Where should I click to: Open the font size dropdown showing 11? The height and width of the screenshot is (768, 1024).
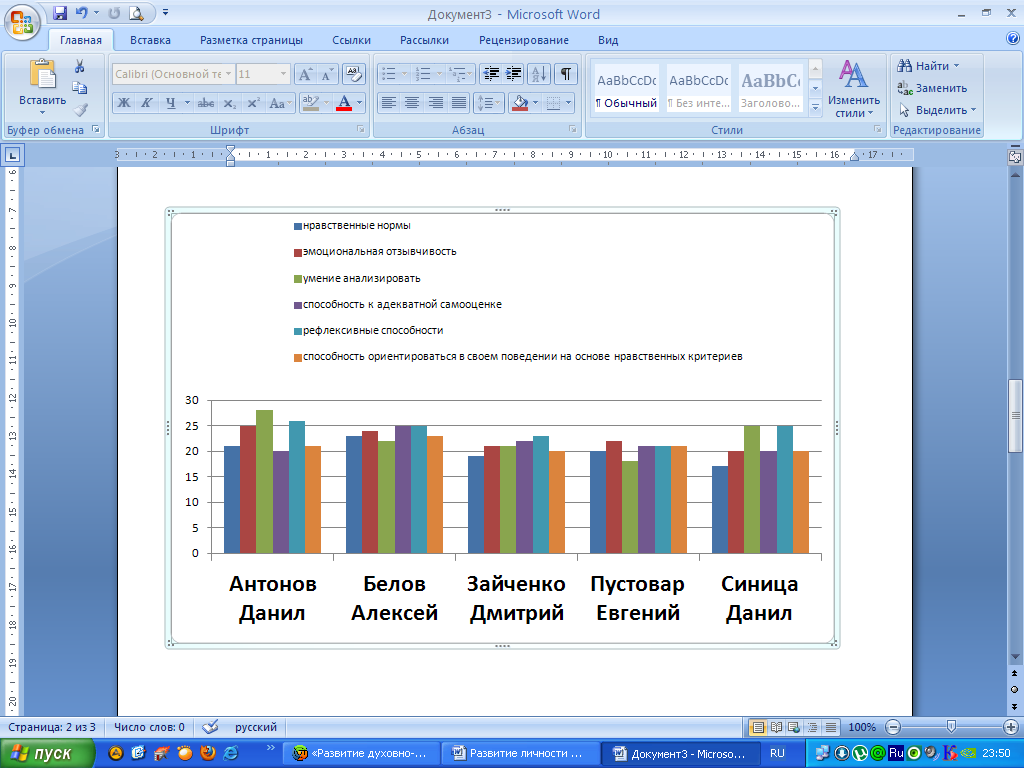(x=283, y=74)
